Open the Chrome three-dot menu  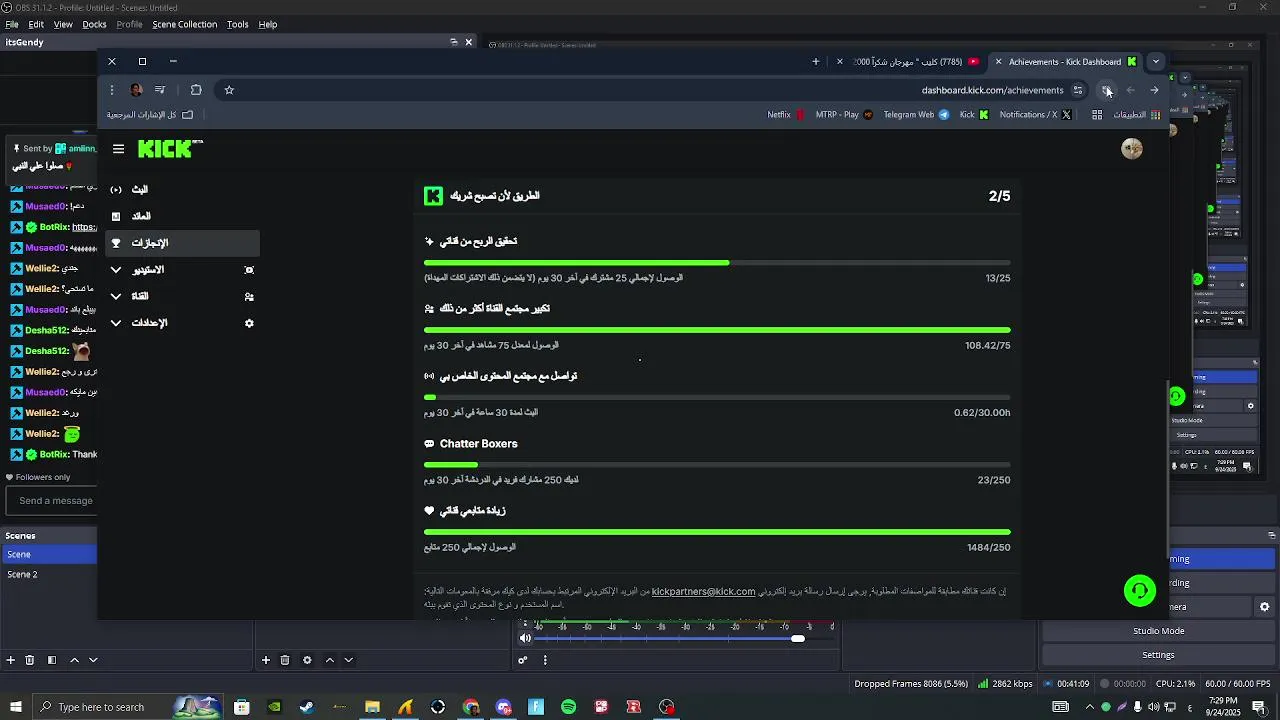(112, 90)
